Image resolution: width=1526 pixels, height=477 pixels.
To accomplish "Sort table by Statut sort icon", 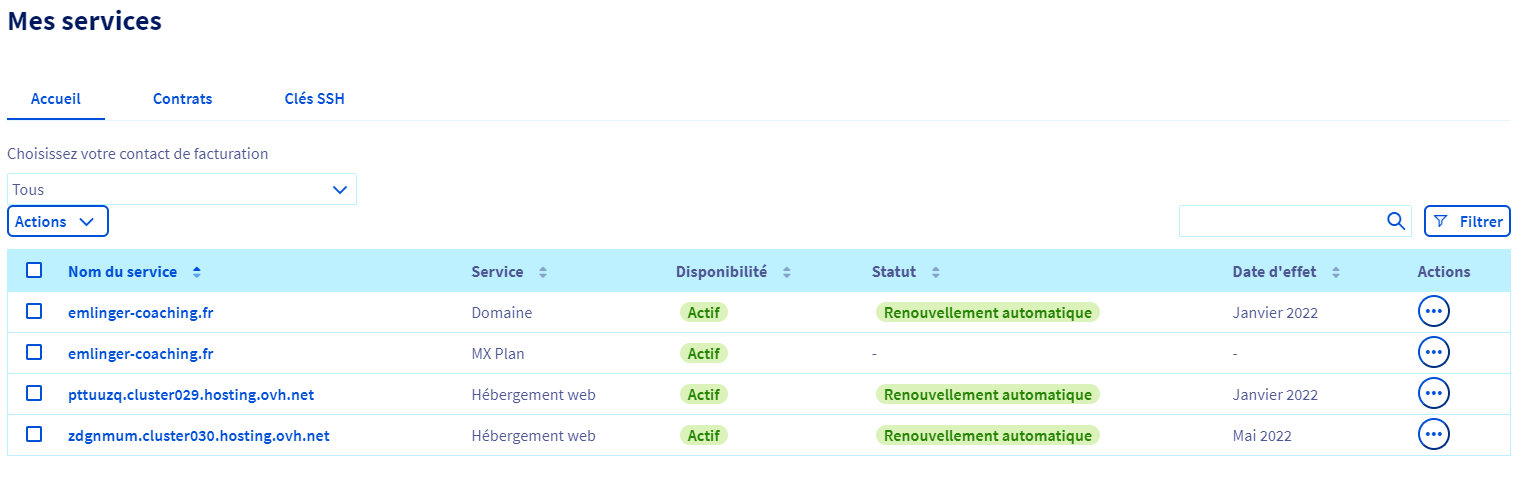I will pyautogui.click(x=936, y=272).
